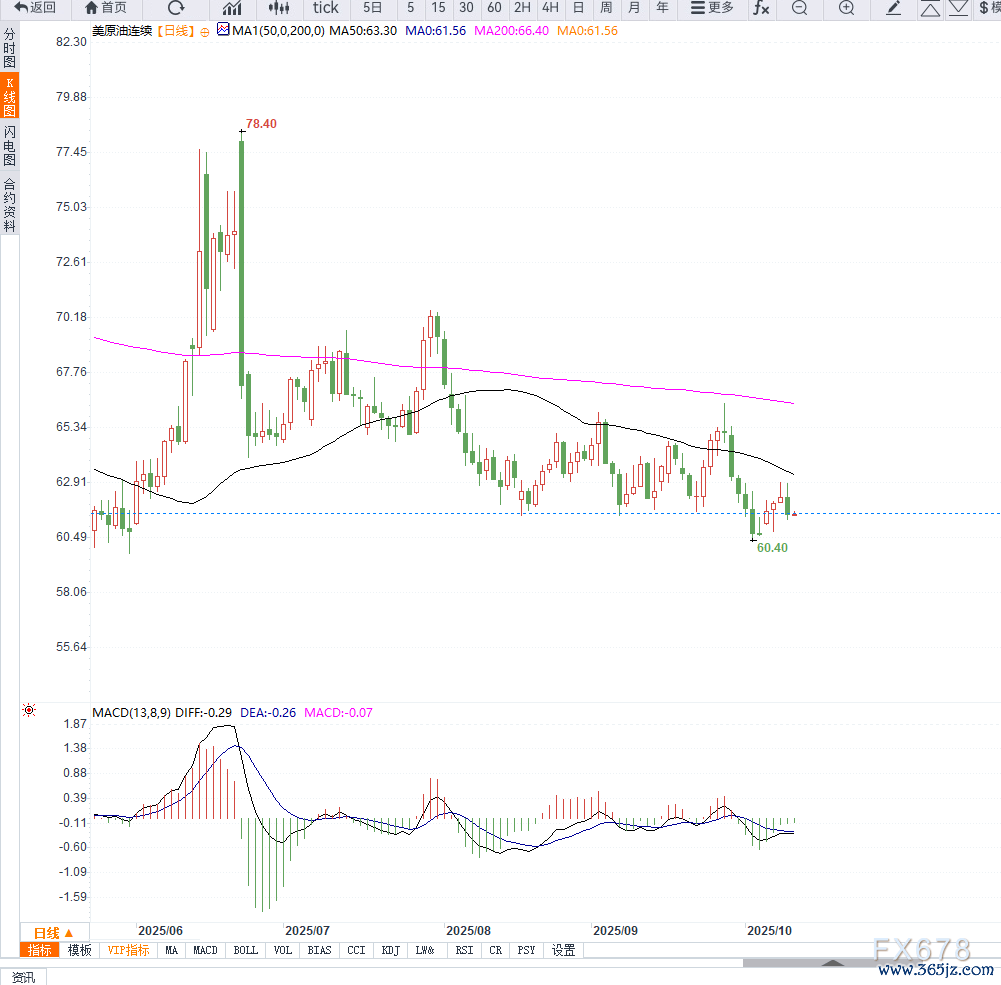Screen dimensions: 1001x985
Task: Click the 设置 settings button
Action: click(x=564, y=950)
